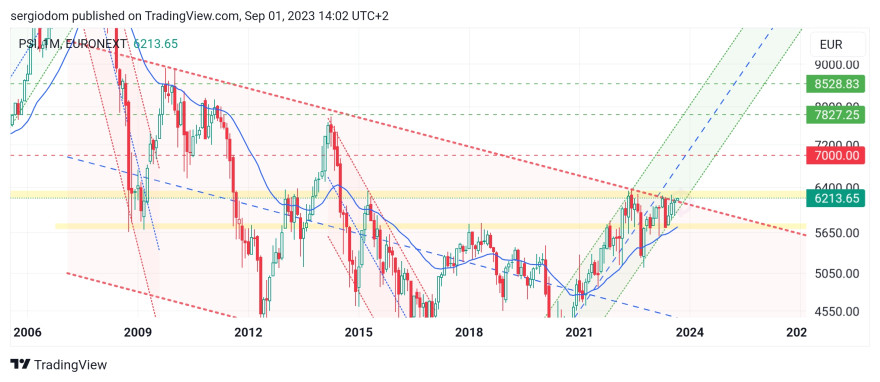This screenshot has height=382, width=880.
Task: Click the 2009 time axis label
Action: pos(138,333)
